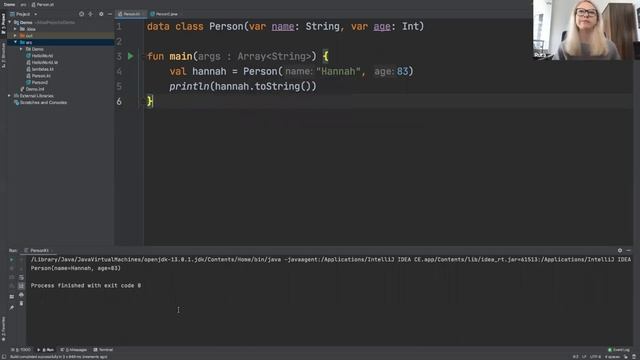
Task: Click the print icon in Run toolbar
Action: [21, 295]
